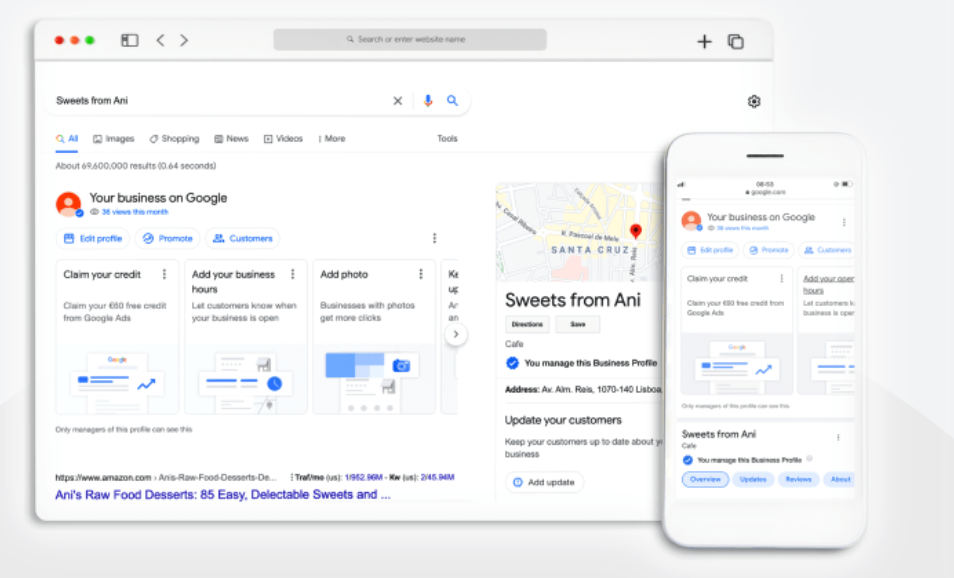
Task: Toggle the browser sidebar icon
Action: tap(129, 40)
